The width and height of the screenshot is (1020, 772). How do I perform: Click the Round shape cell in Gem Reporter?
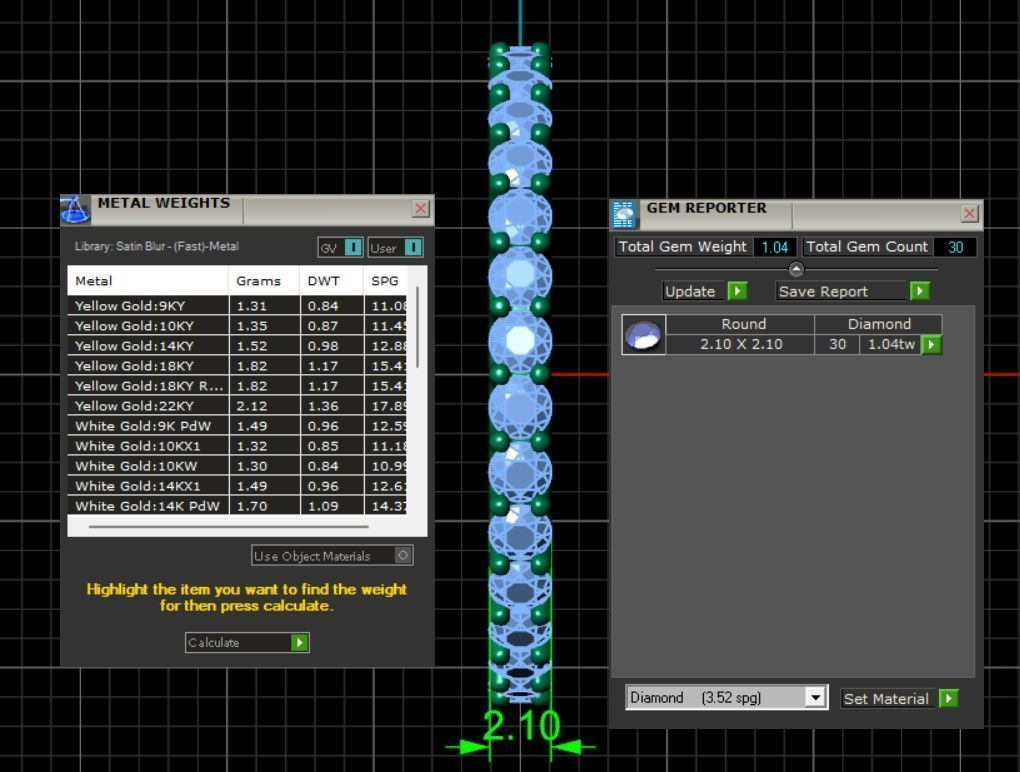[x=741, y=324]
